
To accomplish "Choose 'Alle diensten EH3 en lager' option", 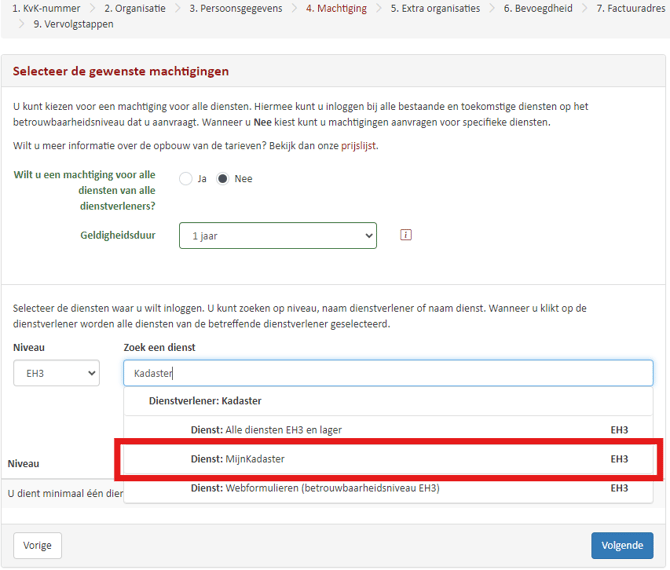I will [x=388, y=430].
